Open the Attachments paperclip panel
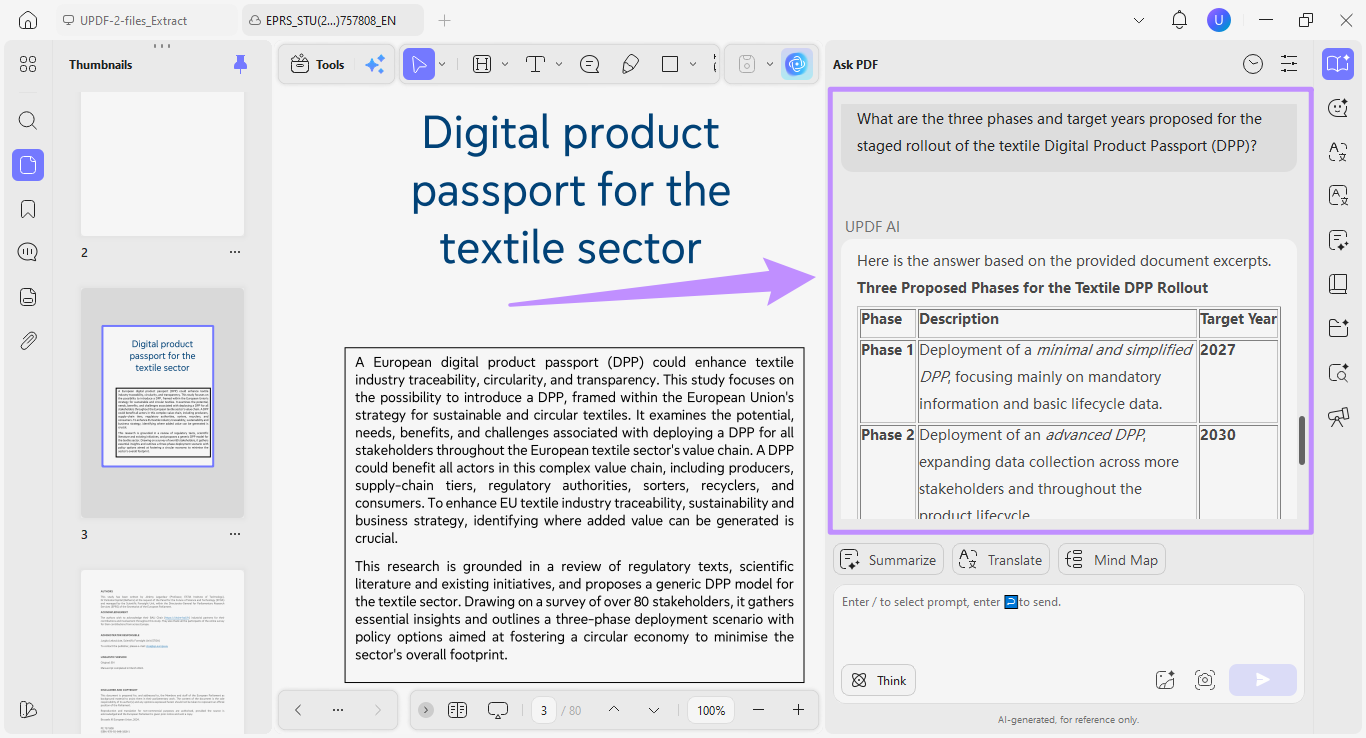Screen dimensions: 1366x738 pyautogui.click(x=28, y=341)
